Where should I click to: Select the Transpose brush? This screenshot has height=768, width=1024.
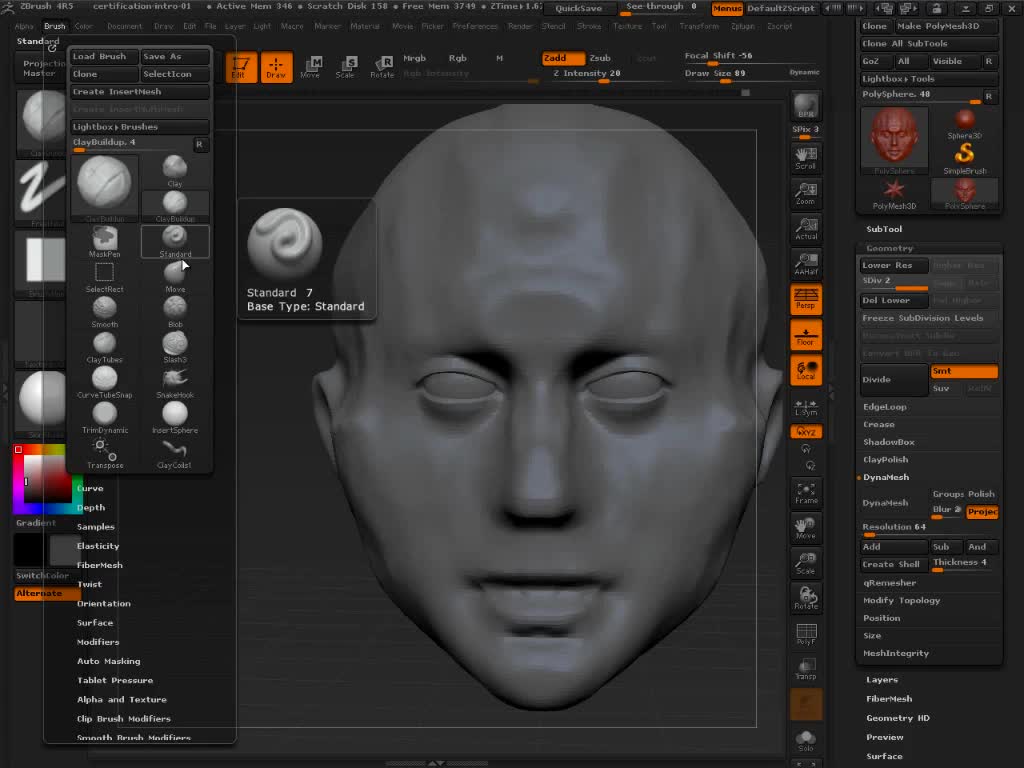[104, 453]
